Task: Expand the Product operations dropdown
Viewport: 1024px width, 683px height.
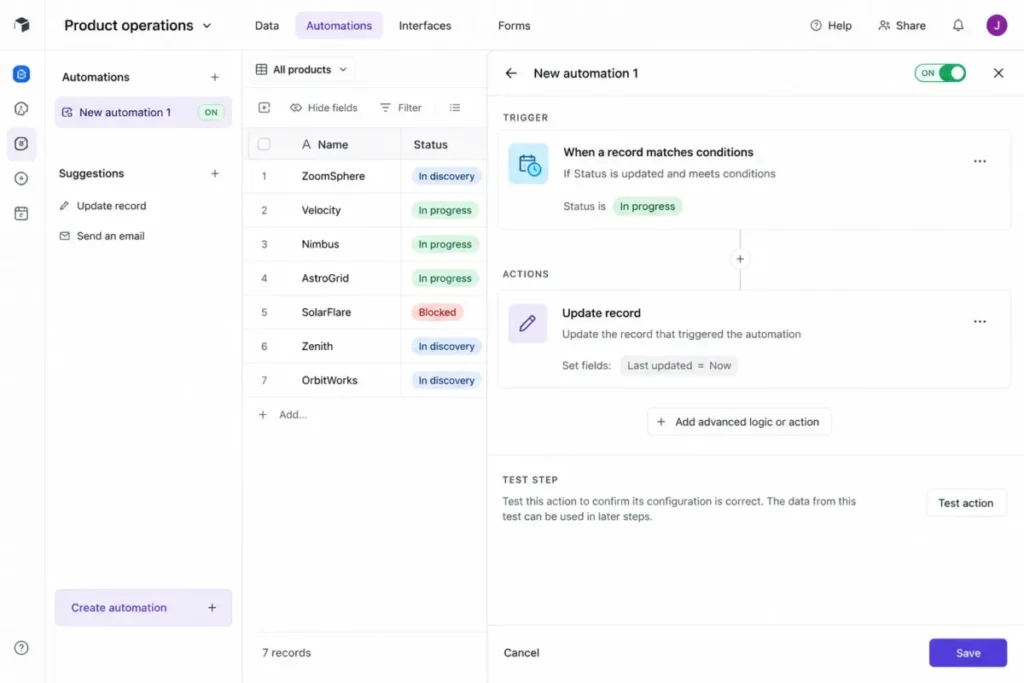Action: pos(138,25)
